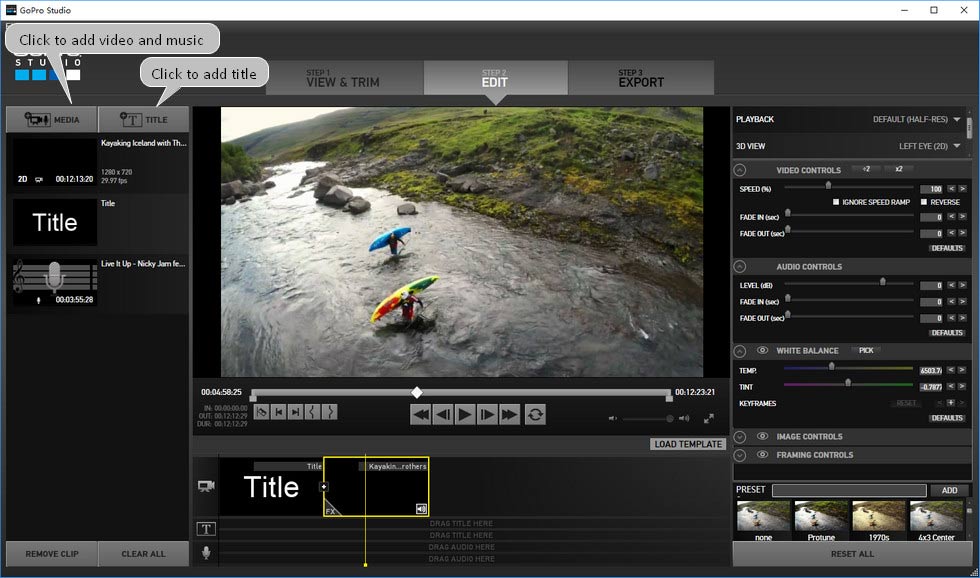980x578 pixels.
Task: Click the rewind playback icon
Action: [x=421, y=414]
